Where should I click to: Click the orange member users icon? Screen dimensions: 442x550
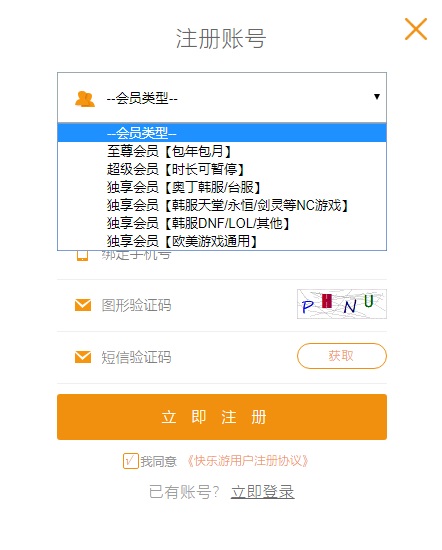[85, 99]
